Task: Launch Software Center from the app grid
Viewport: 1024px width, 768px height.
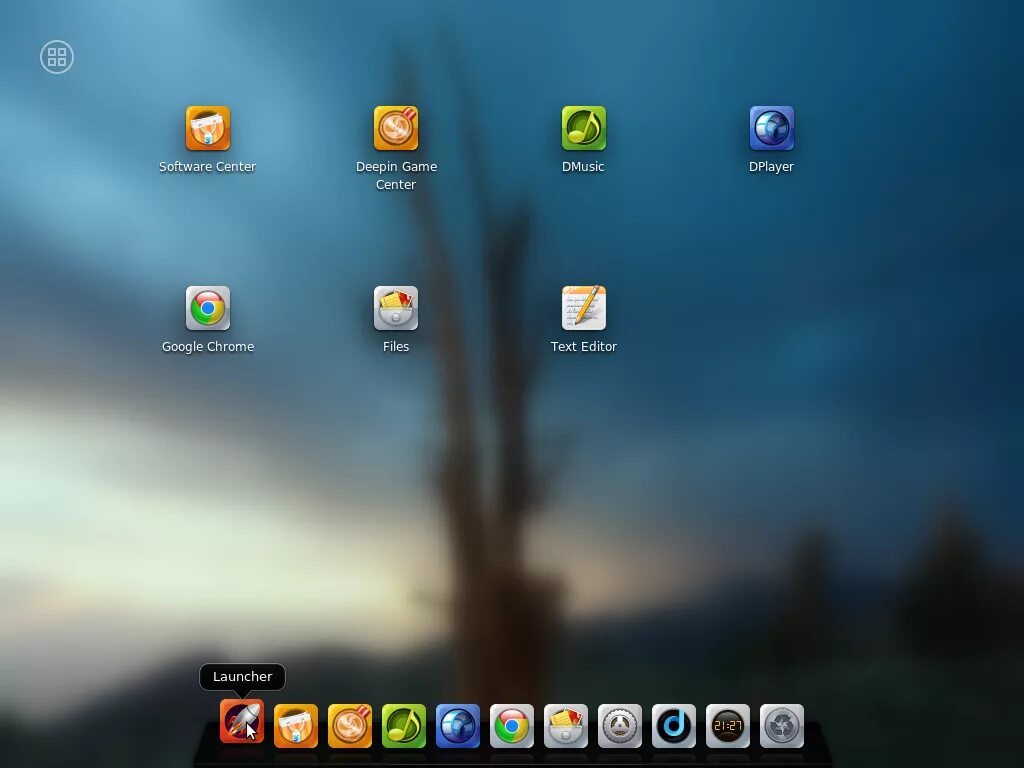Action: [208, 128]
